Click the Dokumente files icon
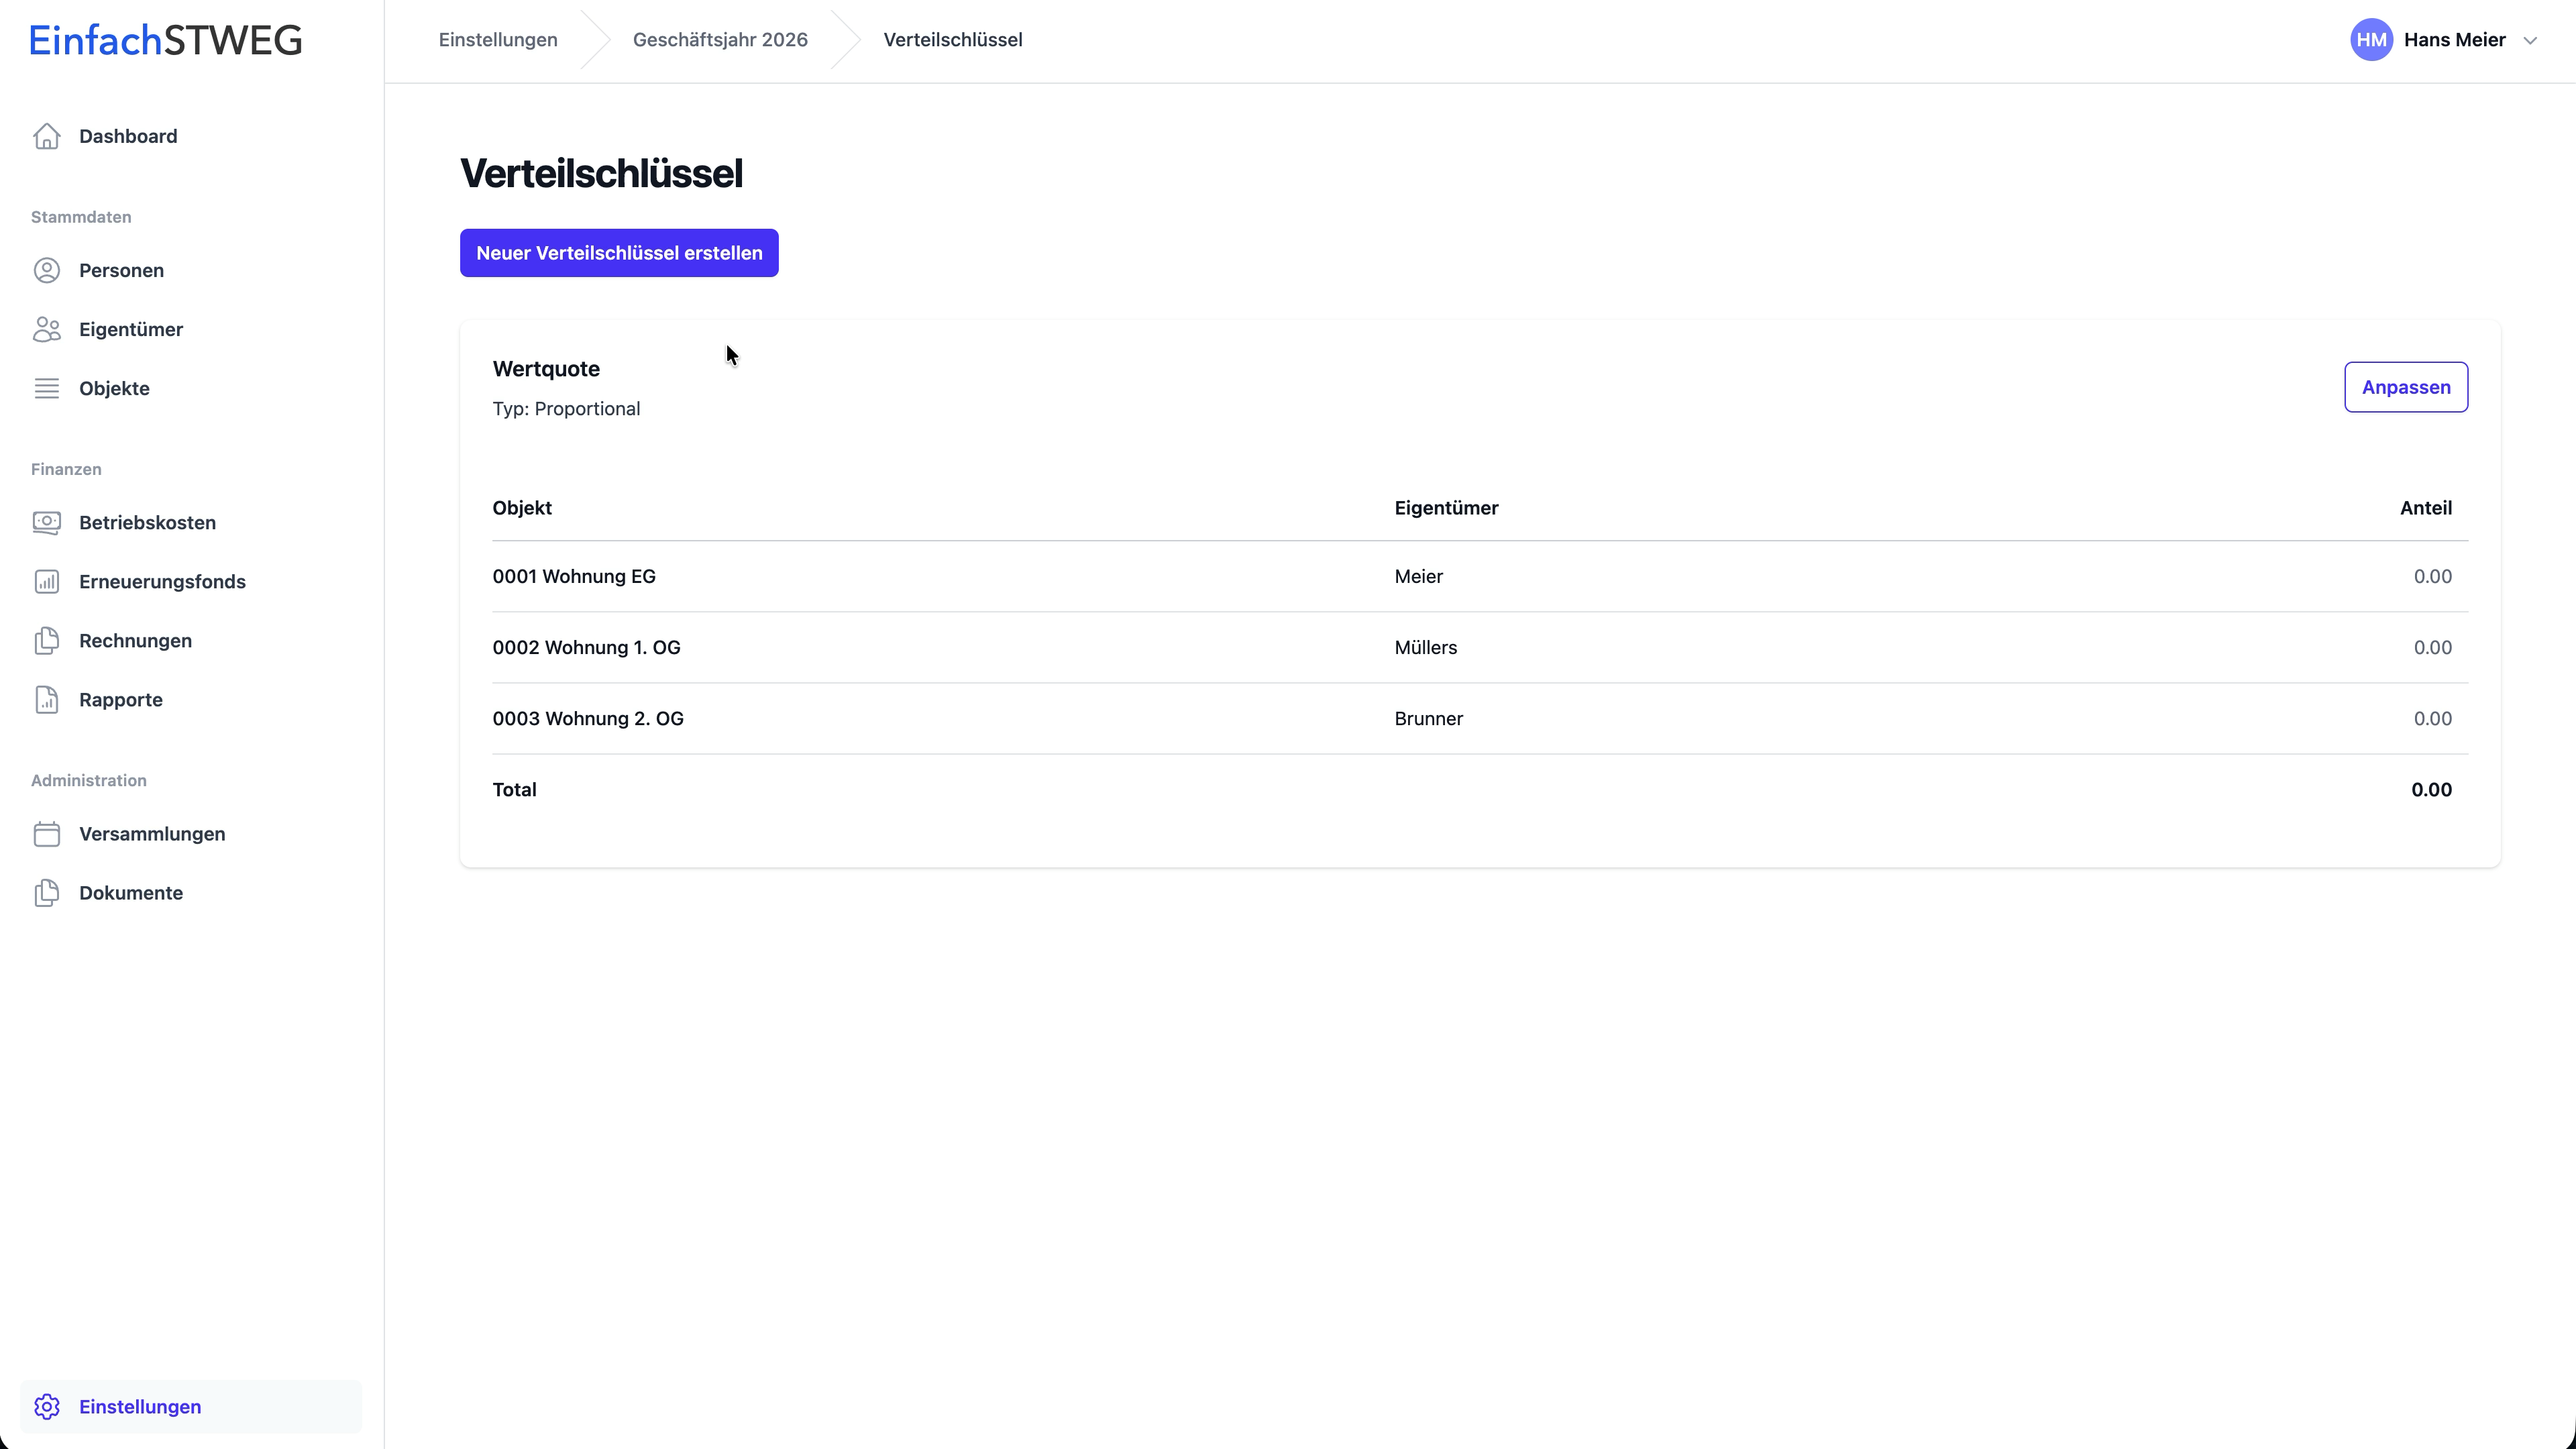Viewport: 2576px width, 1449px height. (47, 892)
